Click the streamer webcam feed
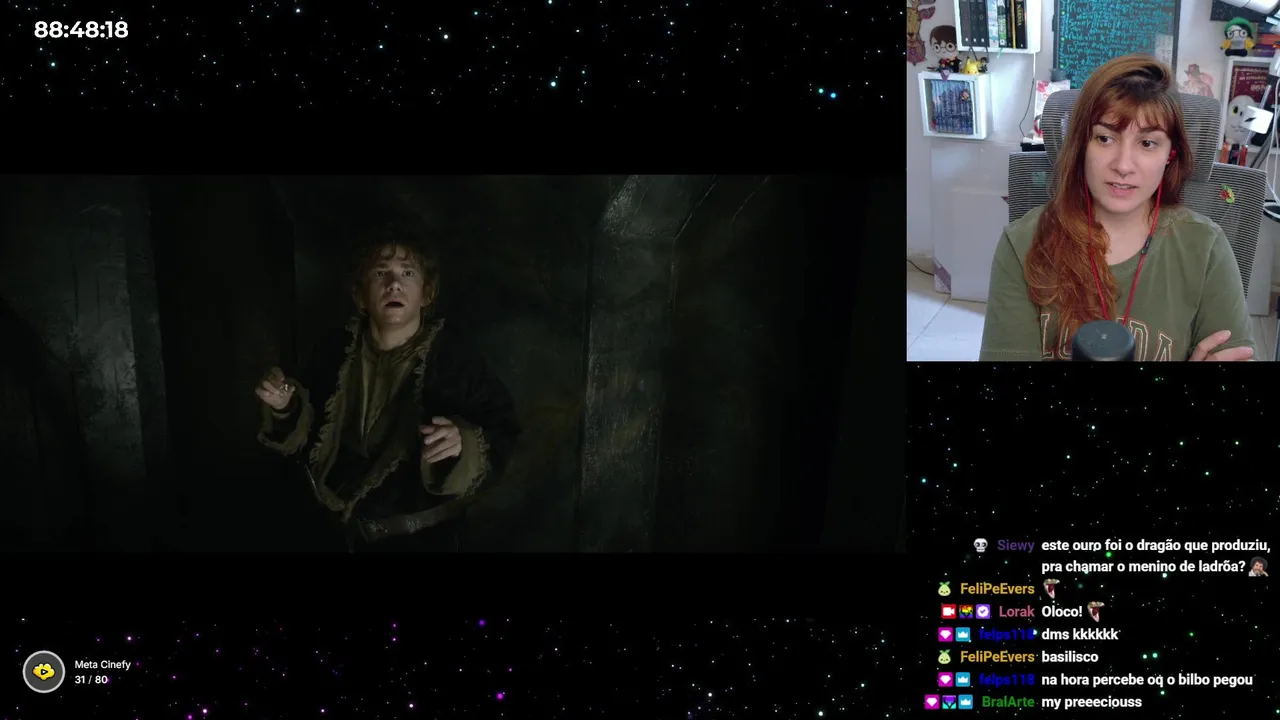 [x=1093, y=180]
